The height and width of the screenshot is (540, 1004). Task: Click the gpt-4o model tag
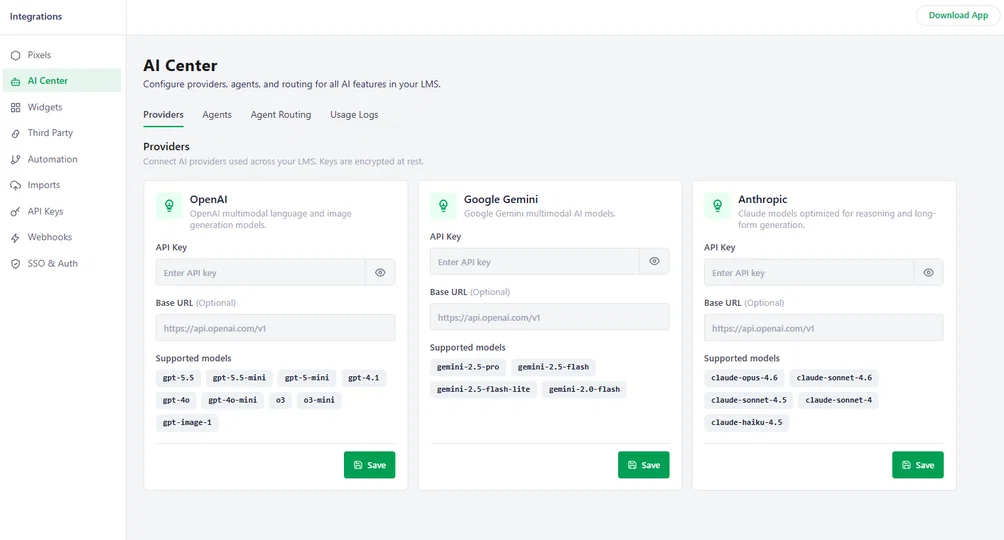[x=176, y=400]
